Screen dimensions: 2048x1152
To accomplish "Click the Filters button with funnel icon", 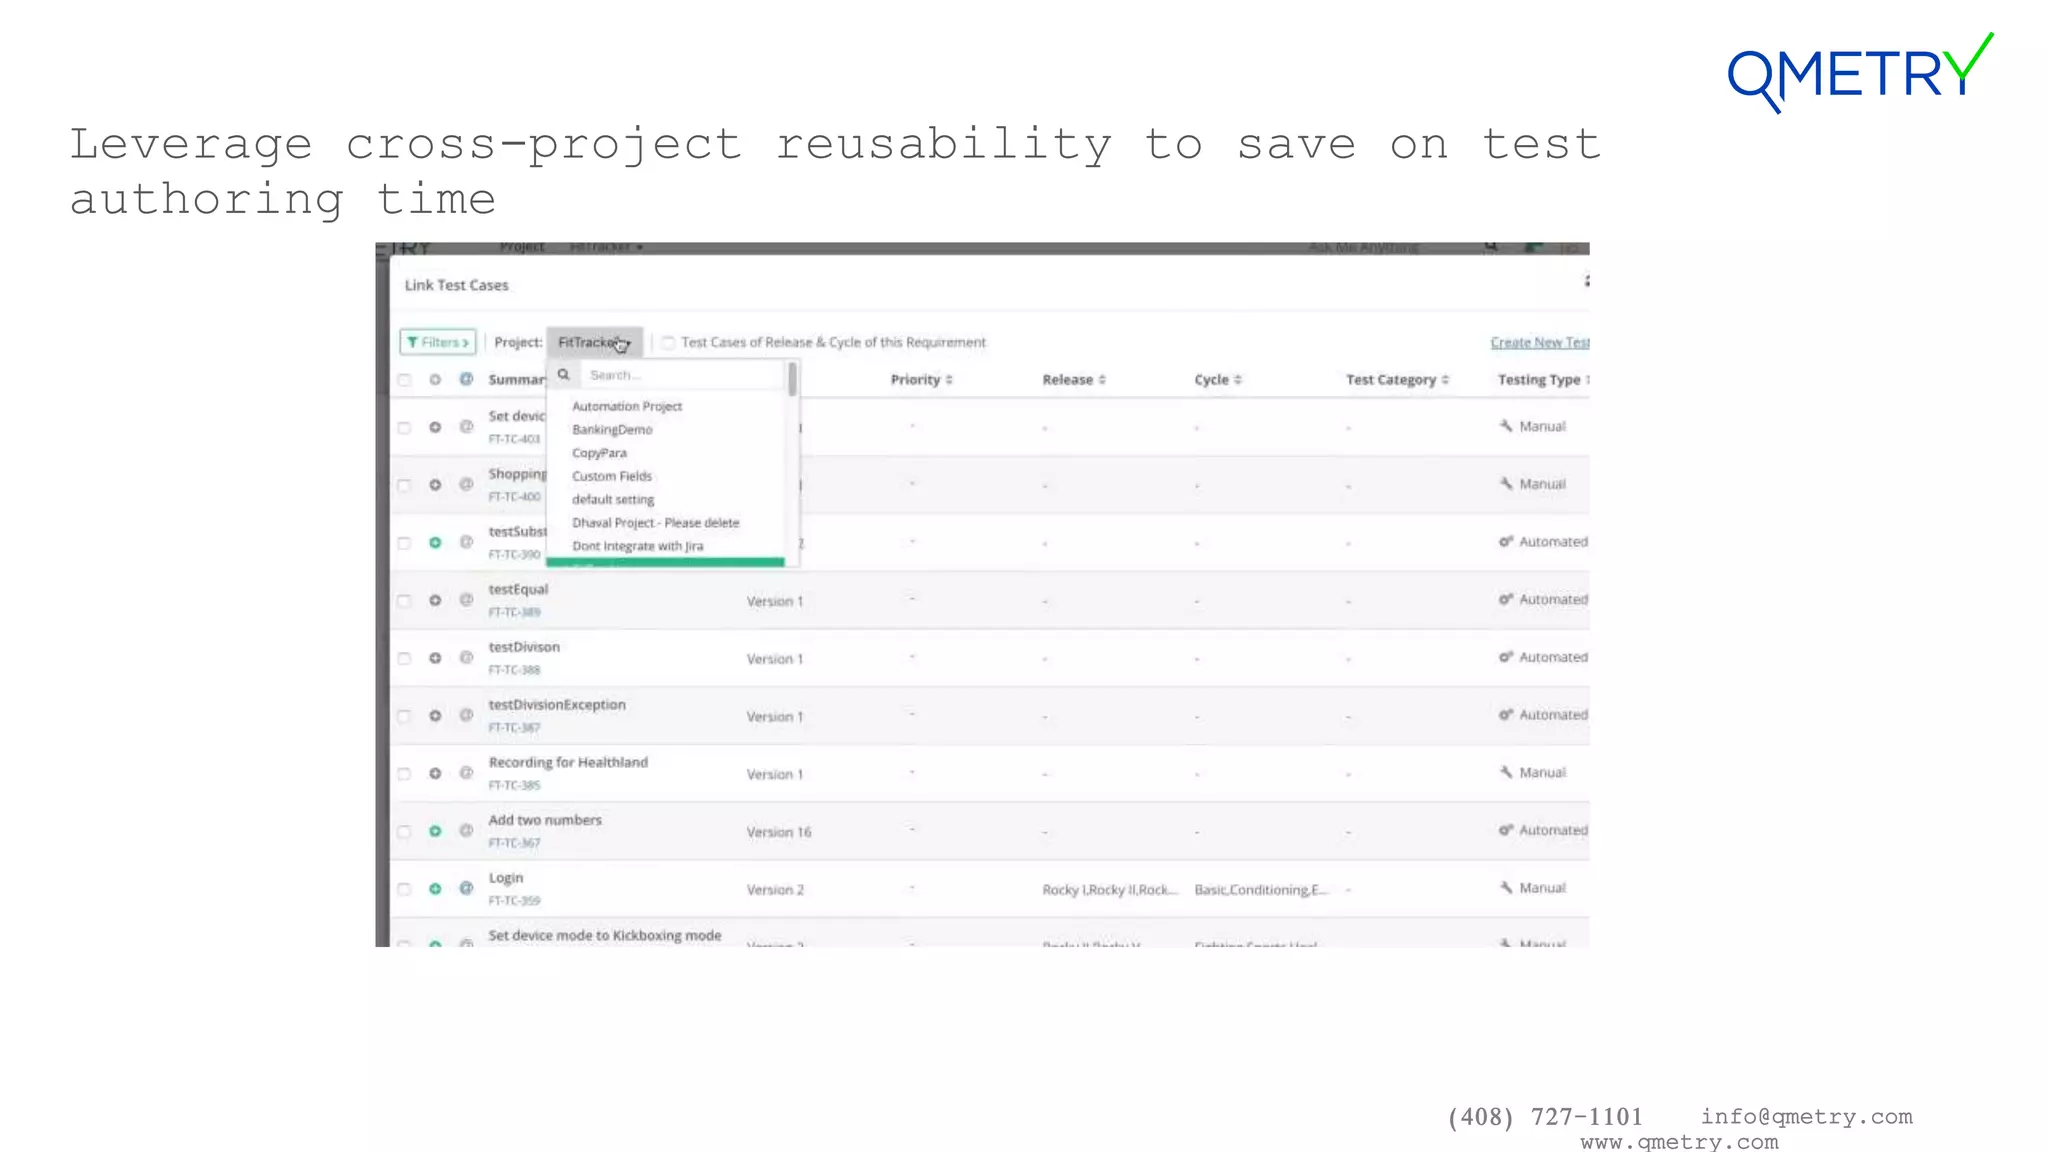I will click(x=438, y=342).
